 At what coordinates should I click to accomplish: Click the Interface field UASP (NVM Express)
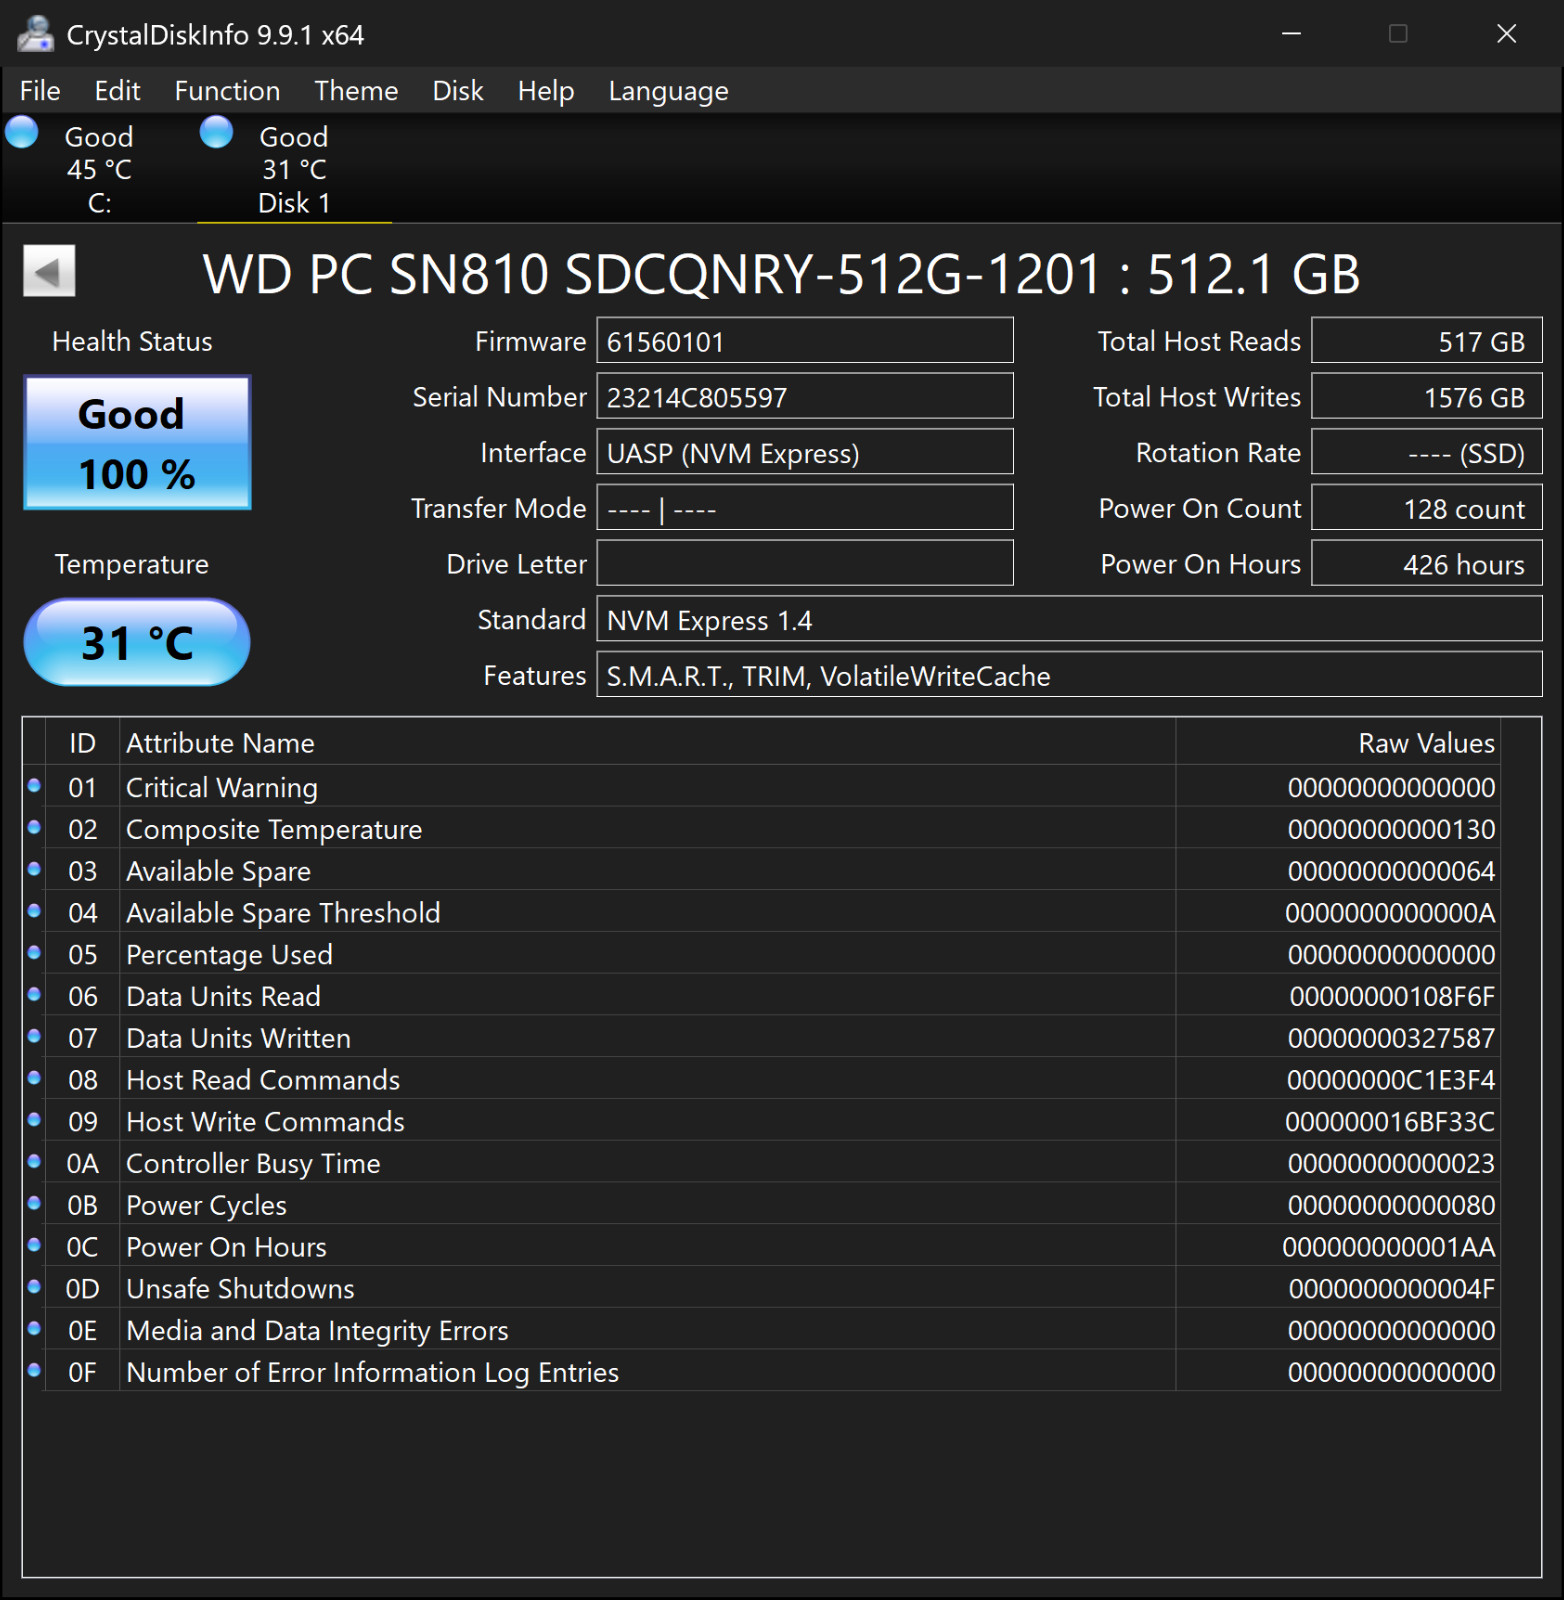(805, 453)
